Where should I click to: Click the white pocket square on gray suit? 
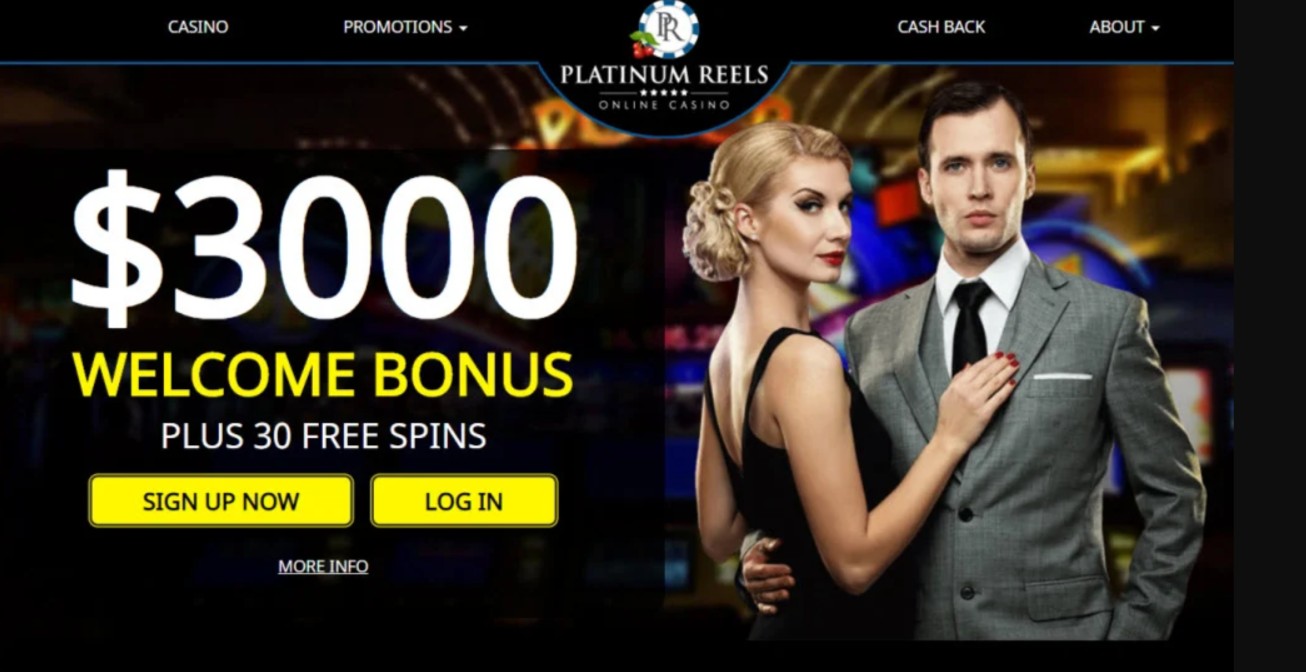tap(1062, 376)
